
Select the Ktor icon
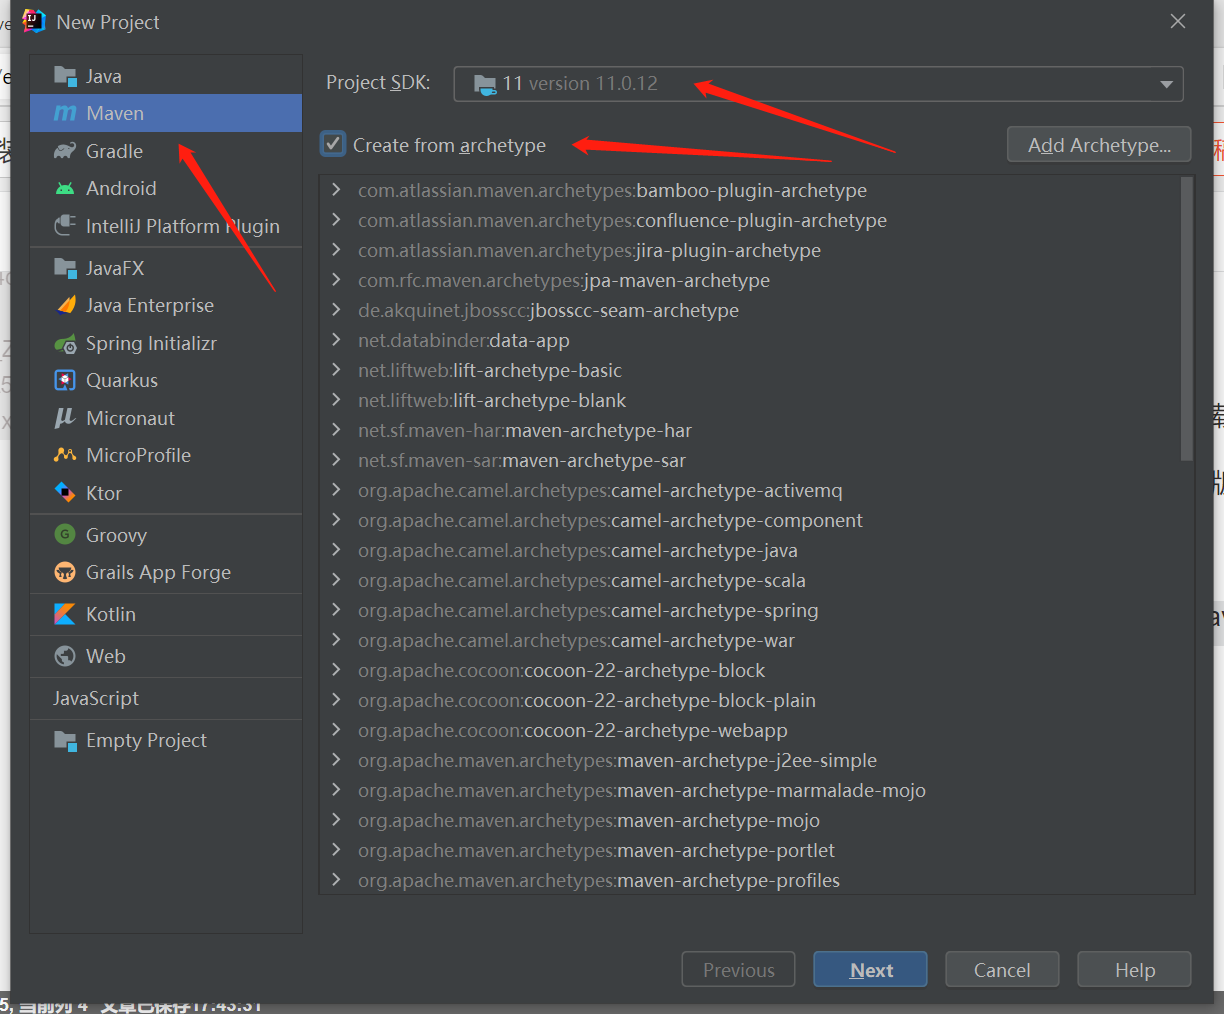pyautogui.click(x=65, y=493)
